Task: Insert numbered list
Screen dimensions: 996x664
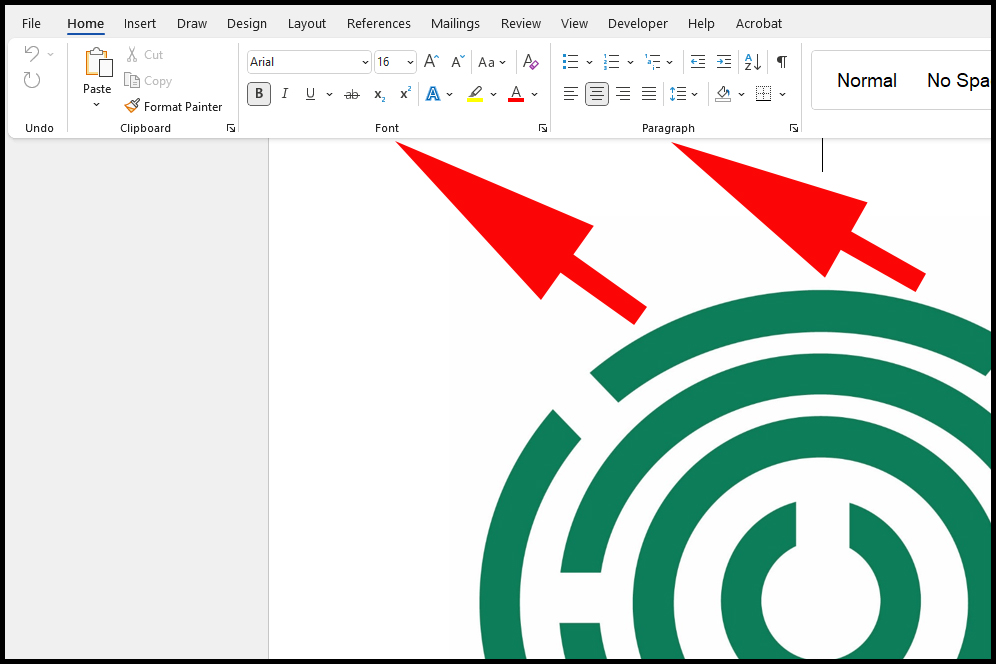Action: [612, 62]
